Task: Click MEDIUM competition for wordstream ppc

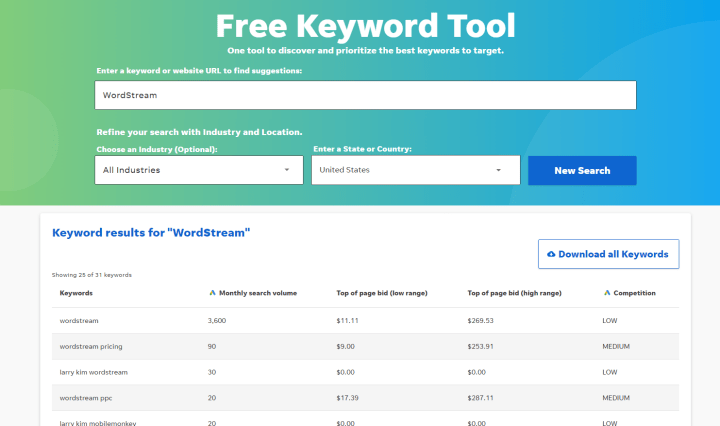Action: click(616, 398)
